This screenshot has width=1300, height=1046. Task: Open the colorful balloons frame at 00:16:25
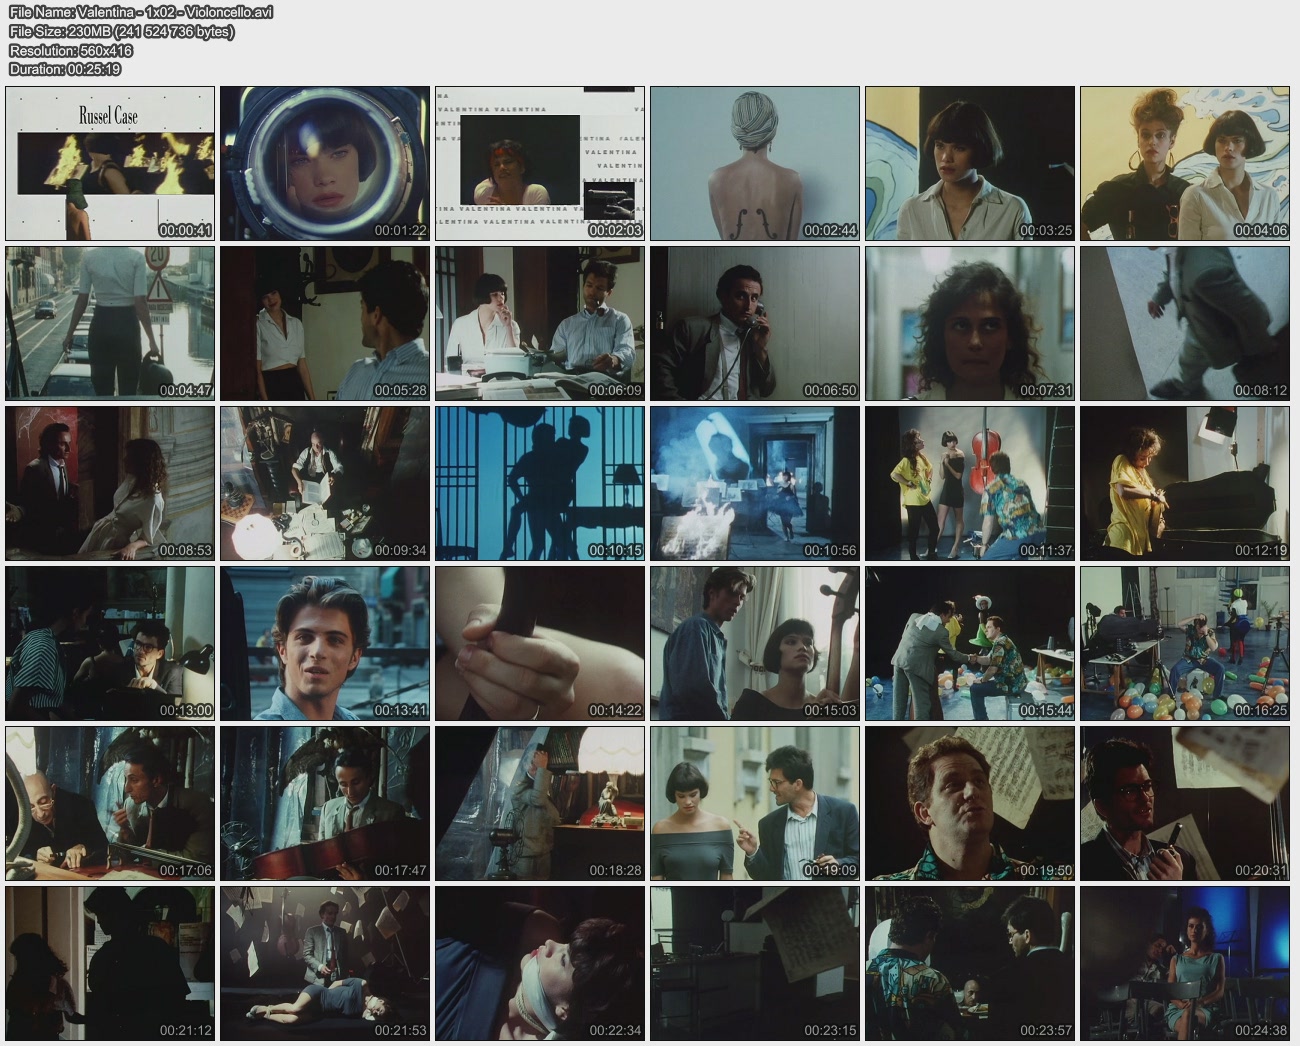[x=1185, y=643]
